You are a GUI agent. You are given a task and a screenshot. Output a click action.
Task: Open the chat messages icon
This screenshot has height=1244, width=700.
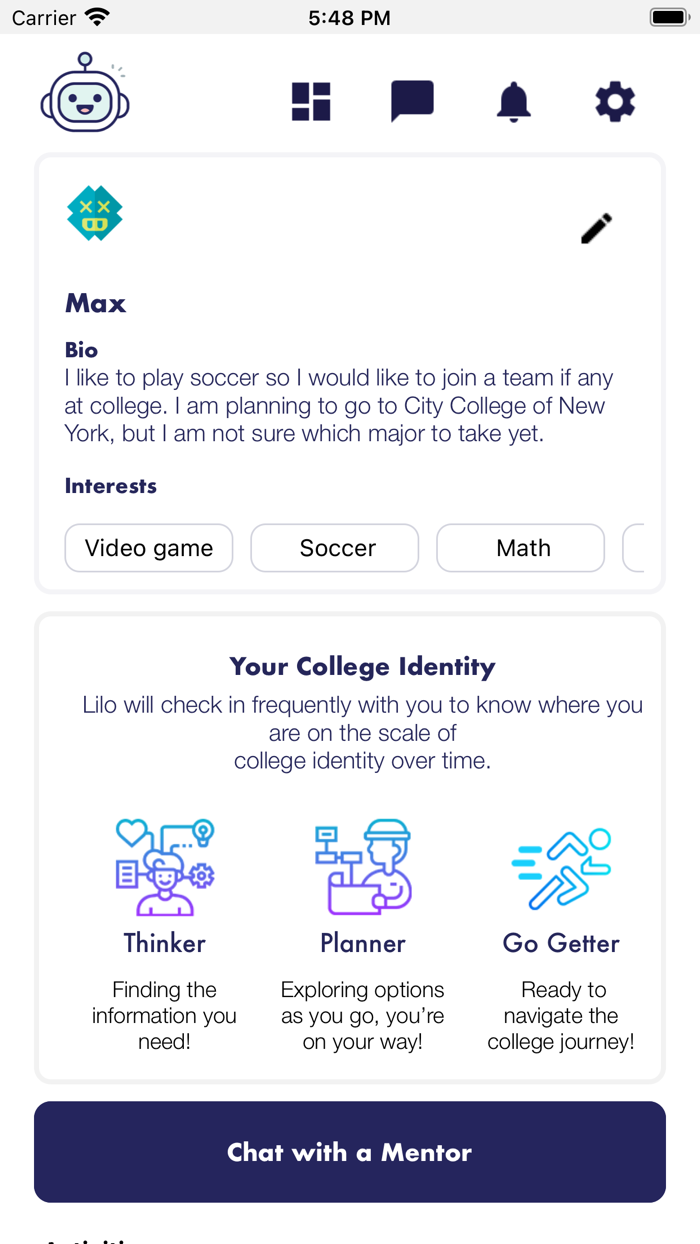412,101
